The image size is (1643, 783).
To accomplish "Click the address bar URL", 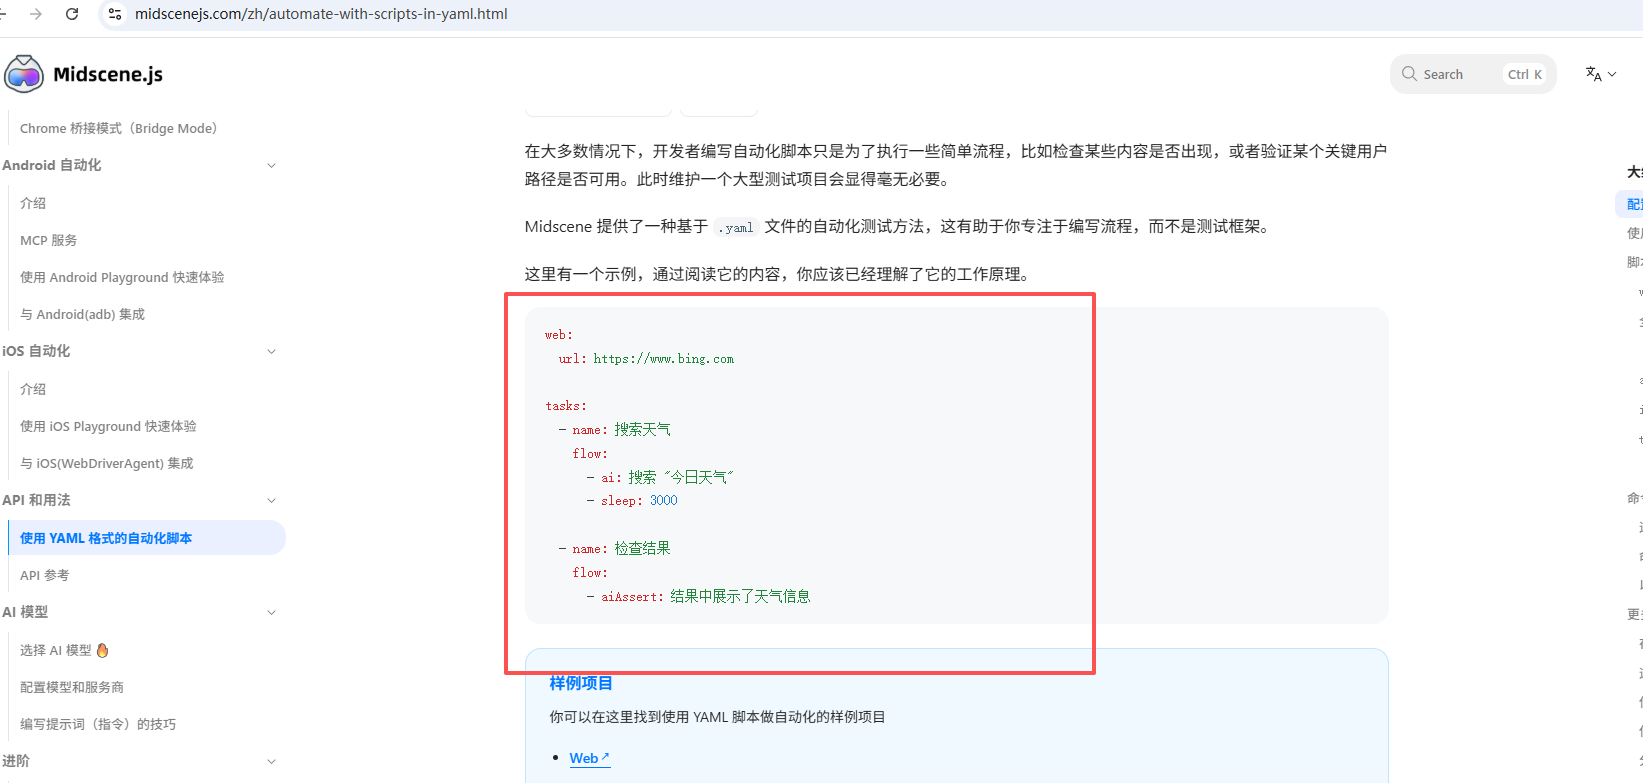I will pos(321,14).
